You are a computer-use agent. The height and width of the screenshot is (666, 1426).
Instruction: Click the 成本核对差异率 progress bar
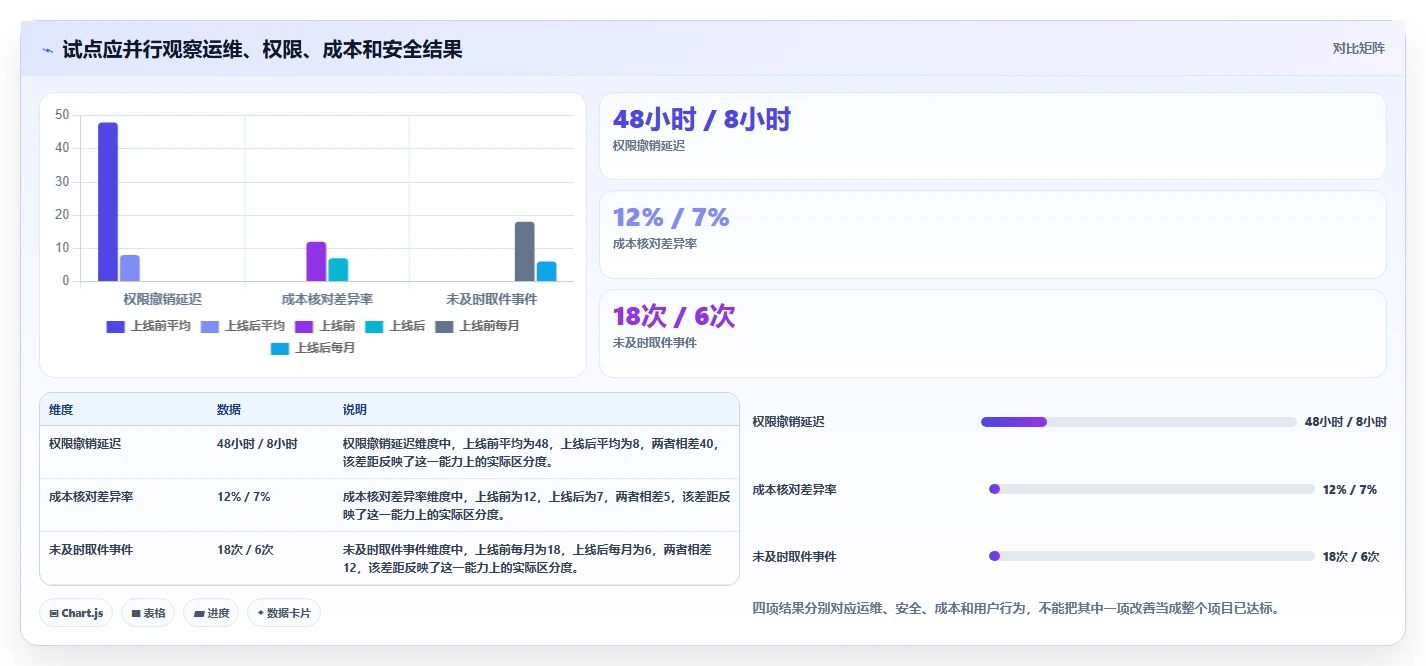pyautogui.click(x=1151, y=489)
